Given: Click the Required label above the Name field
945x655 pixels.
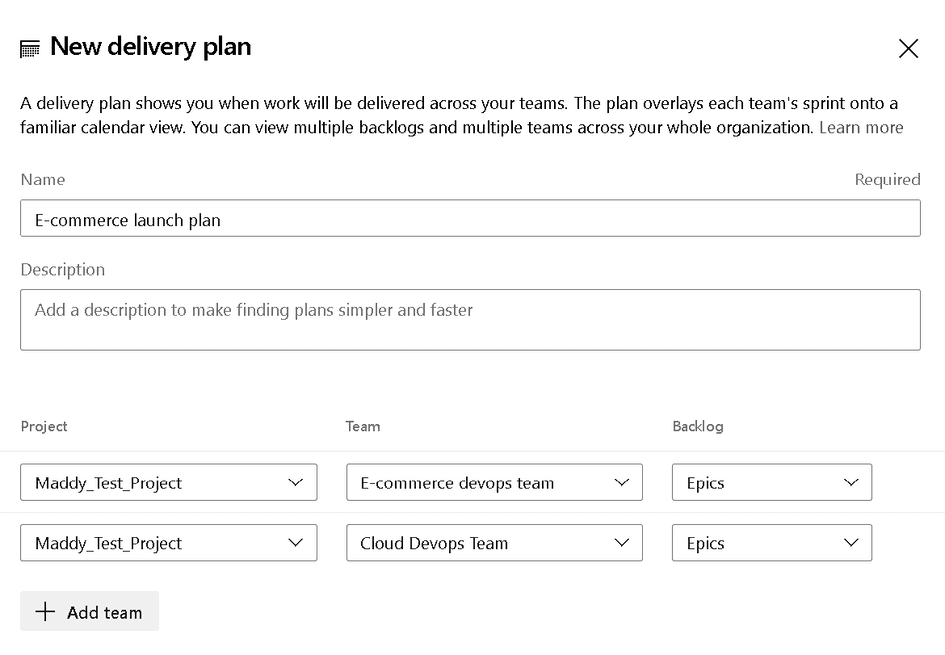Looking at the screenshot, I should click(888, 179).
